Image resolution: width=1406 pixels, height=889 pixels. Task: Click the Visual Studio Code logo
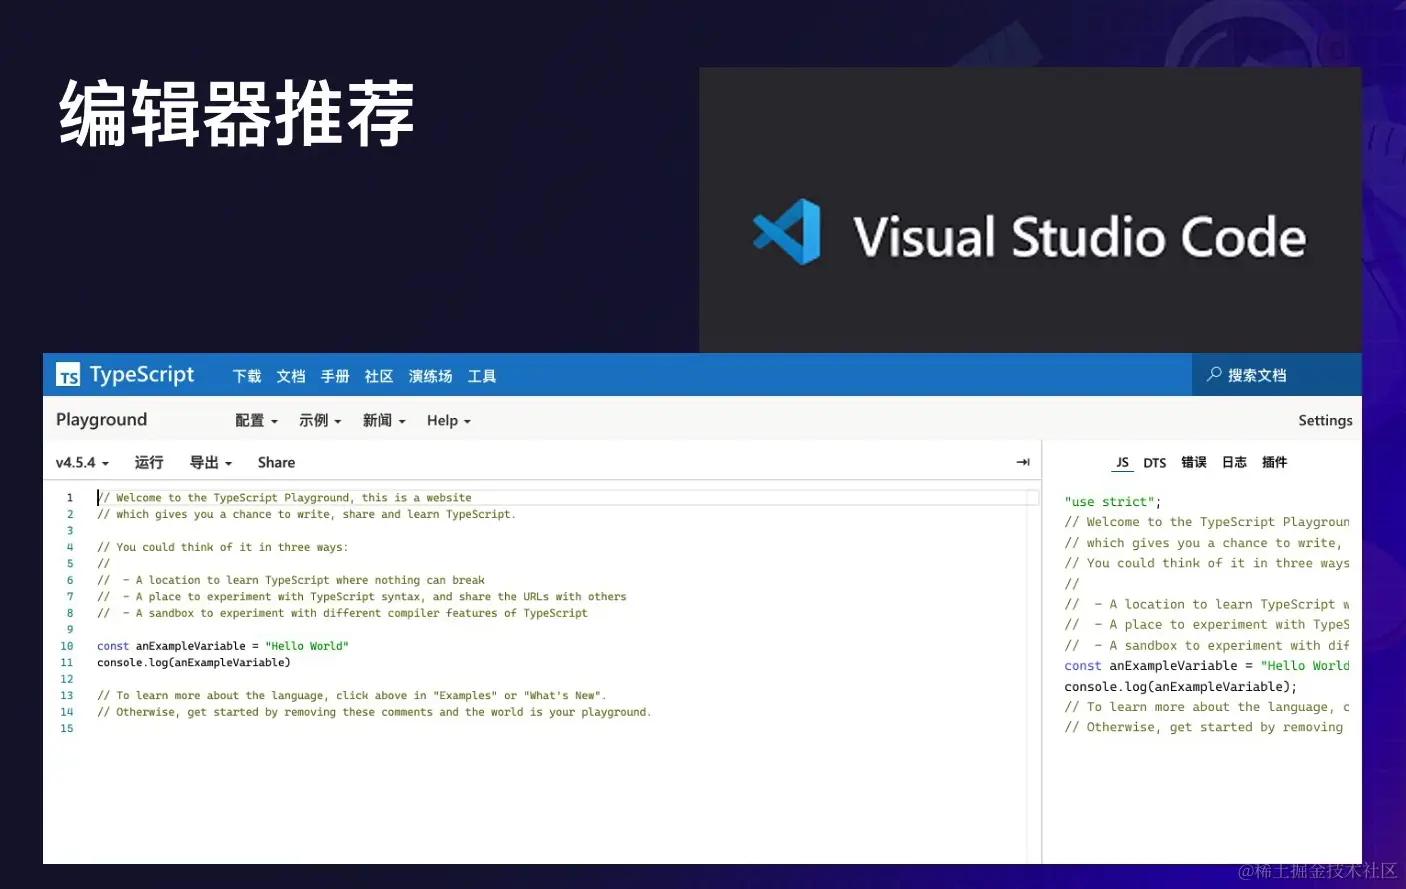click(x=787, y=232)
